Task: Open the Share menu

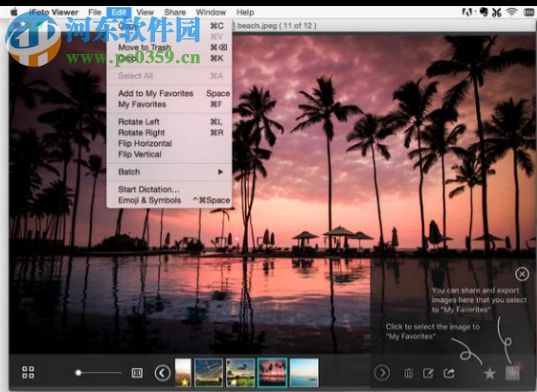Action: [175, 12]
